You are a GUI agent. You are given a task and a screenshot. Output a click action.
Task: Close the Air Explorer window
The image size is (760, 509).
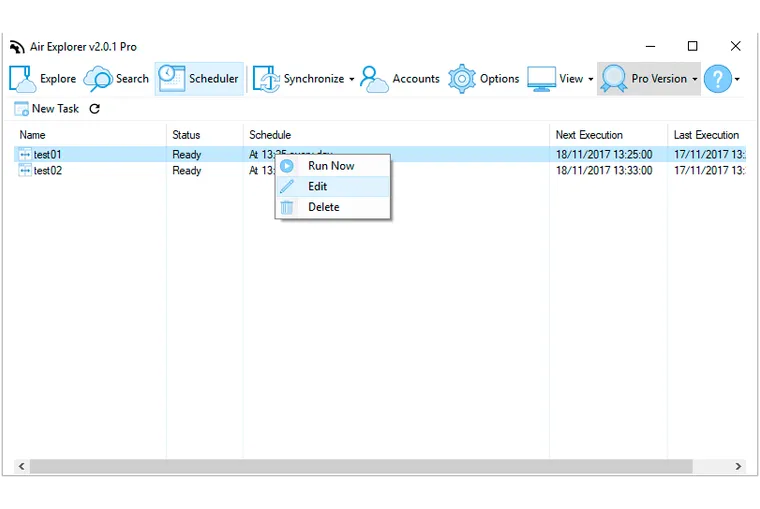pos(735,46)
